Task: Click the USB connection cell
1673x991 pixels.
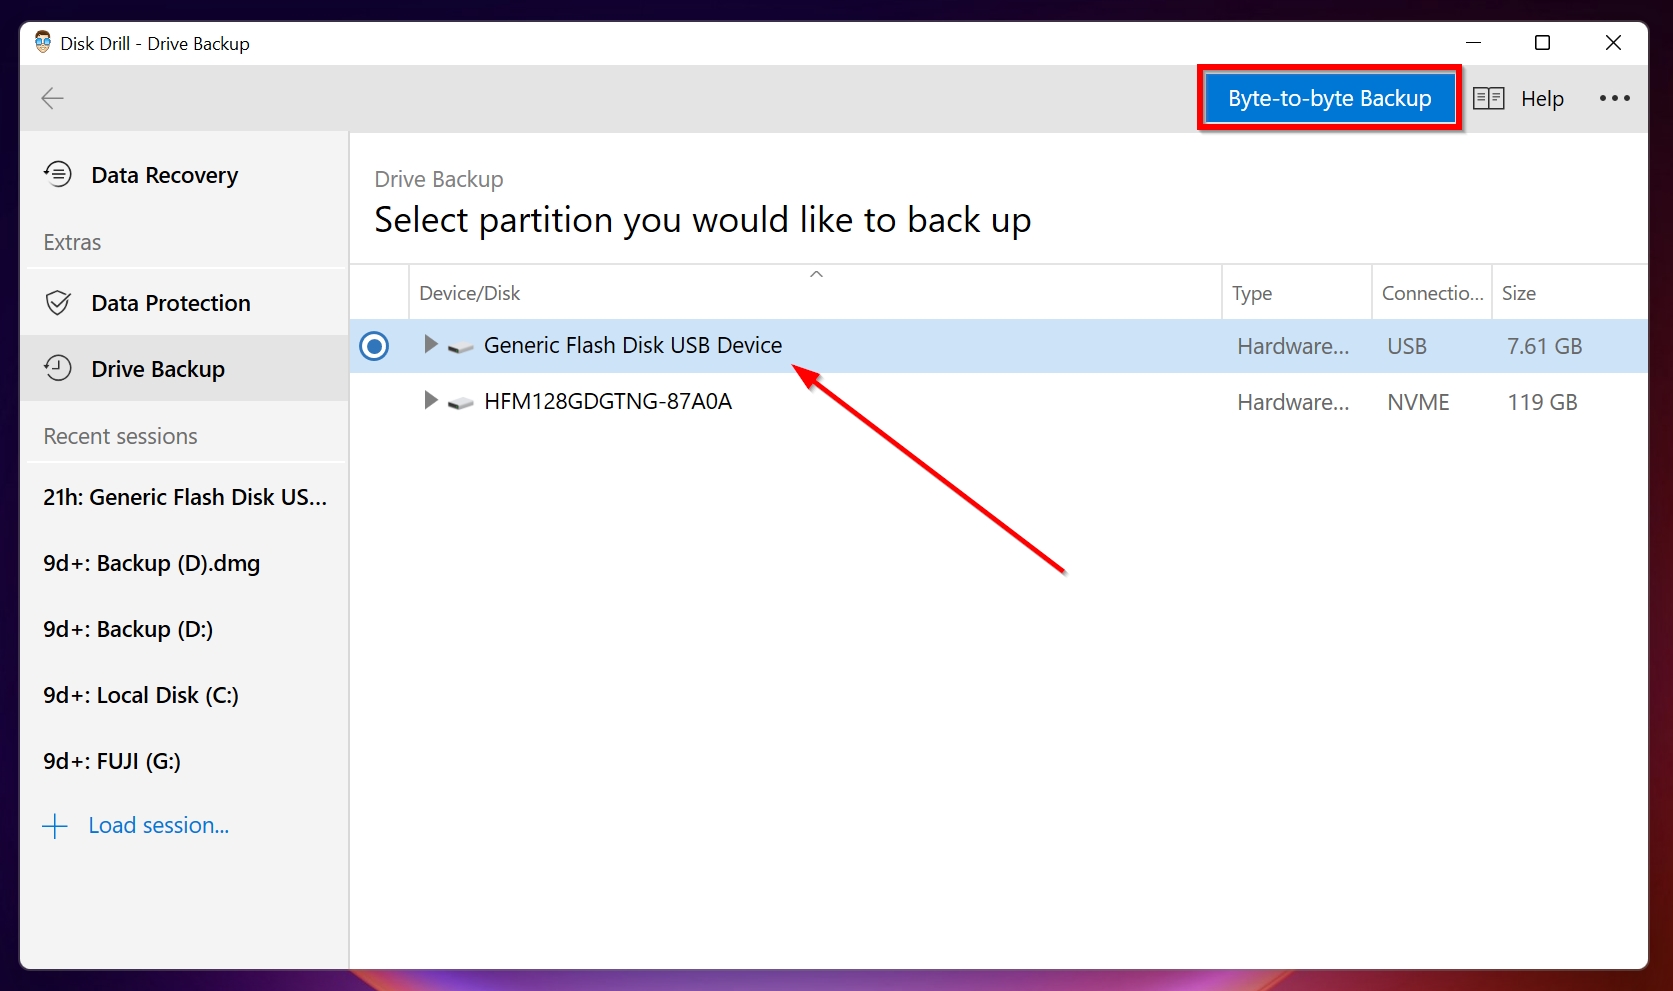Action: (1407, 346)
